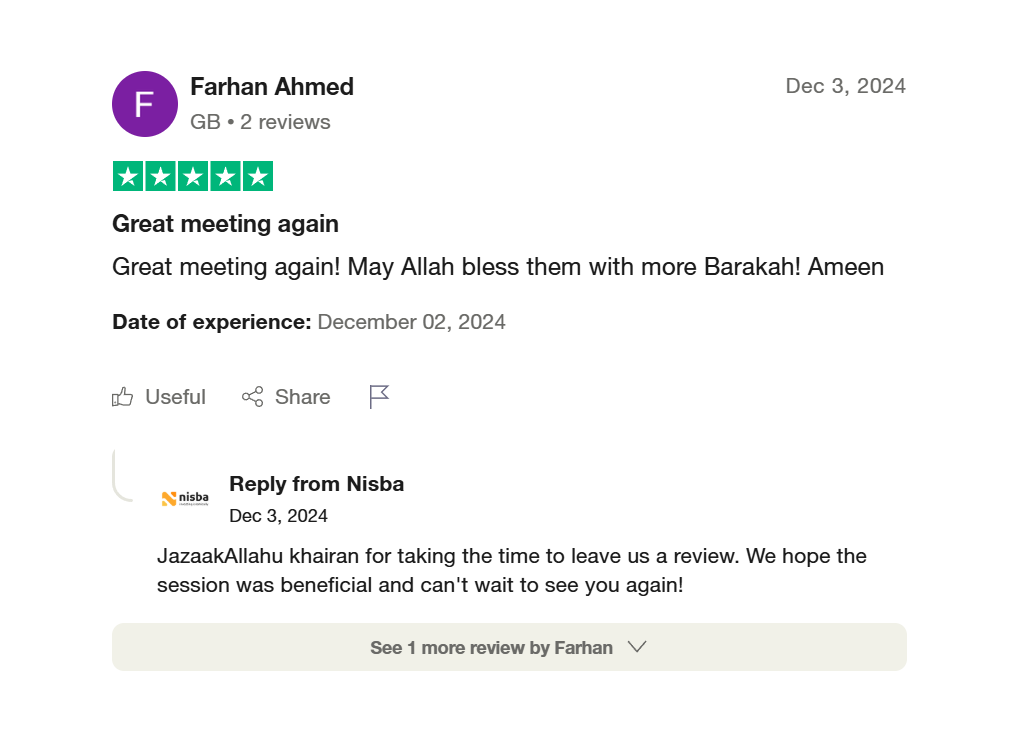Open the review title Great meeting again
1035x729 pixels.
click(225, 224)
